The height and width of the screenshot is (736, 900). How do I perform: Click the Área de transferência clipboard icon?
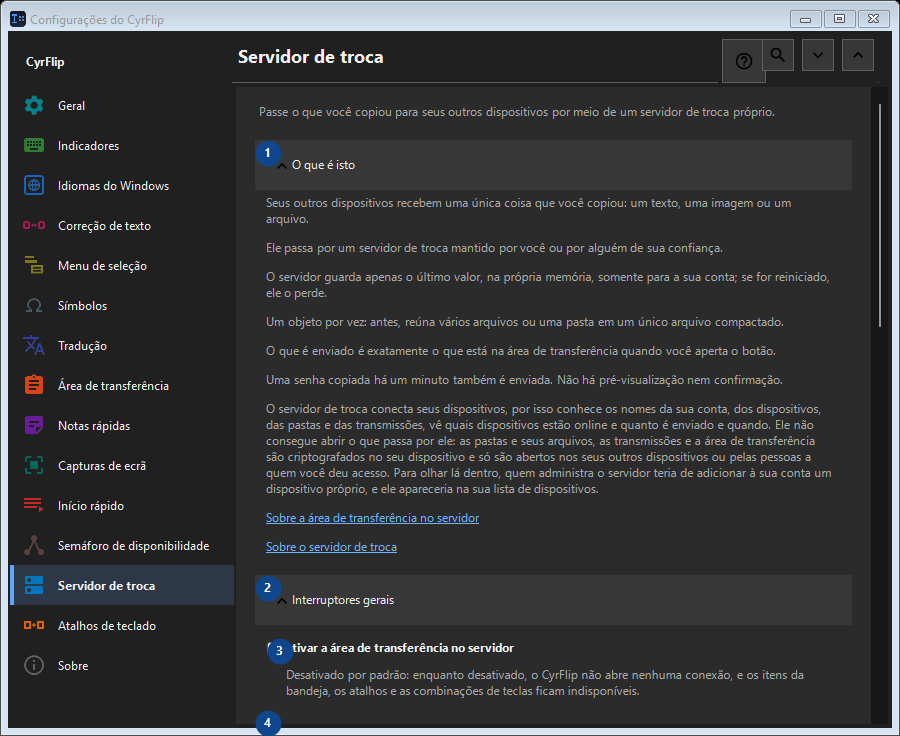(34, 385)
